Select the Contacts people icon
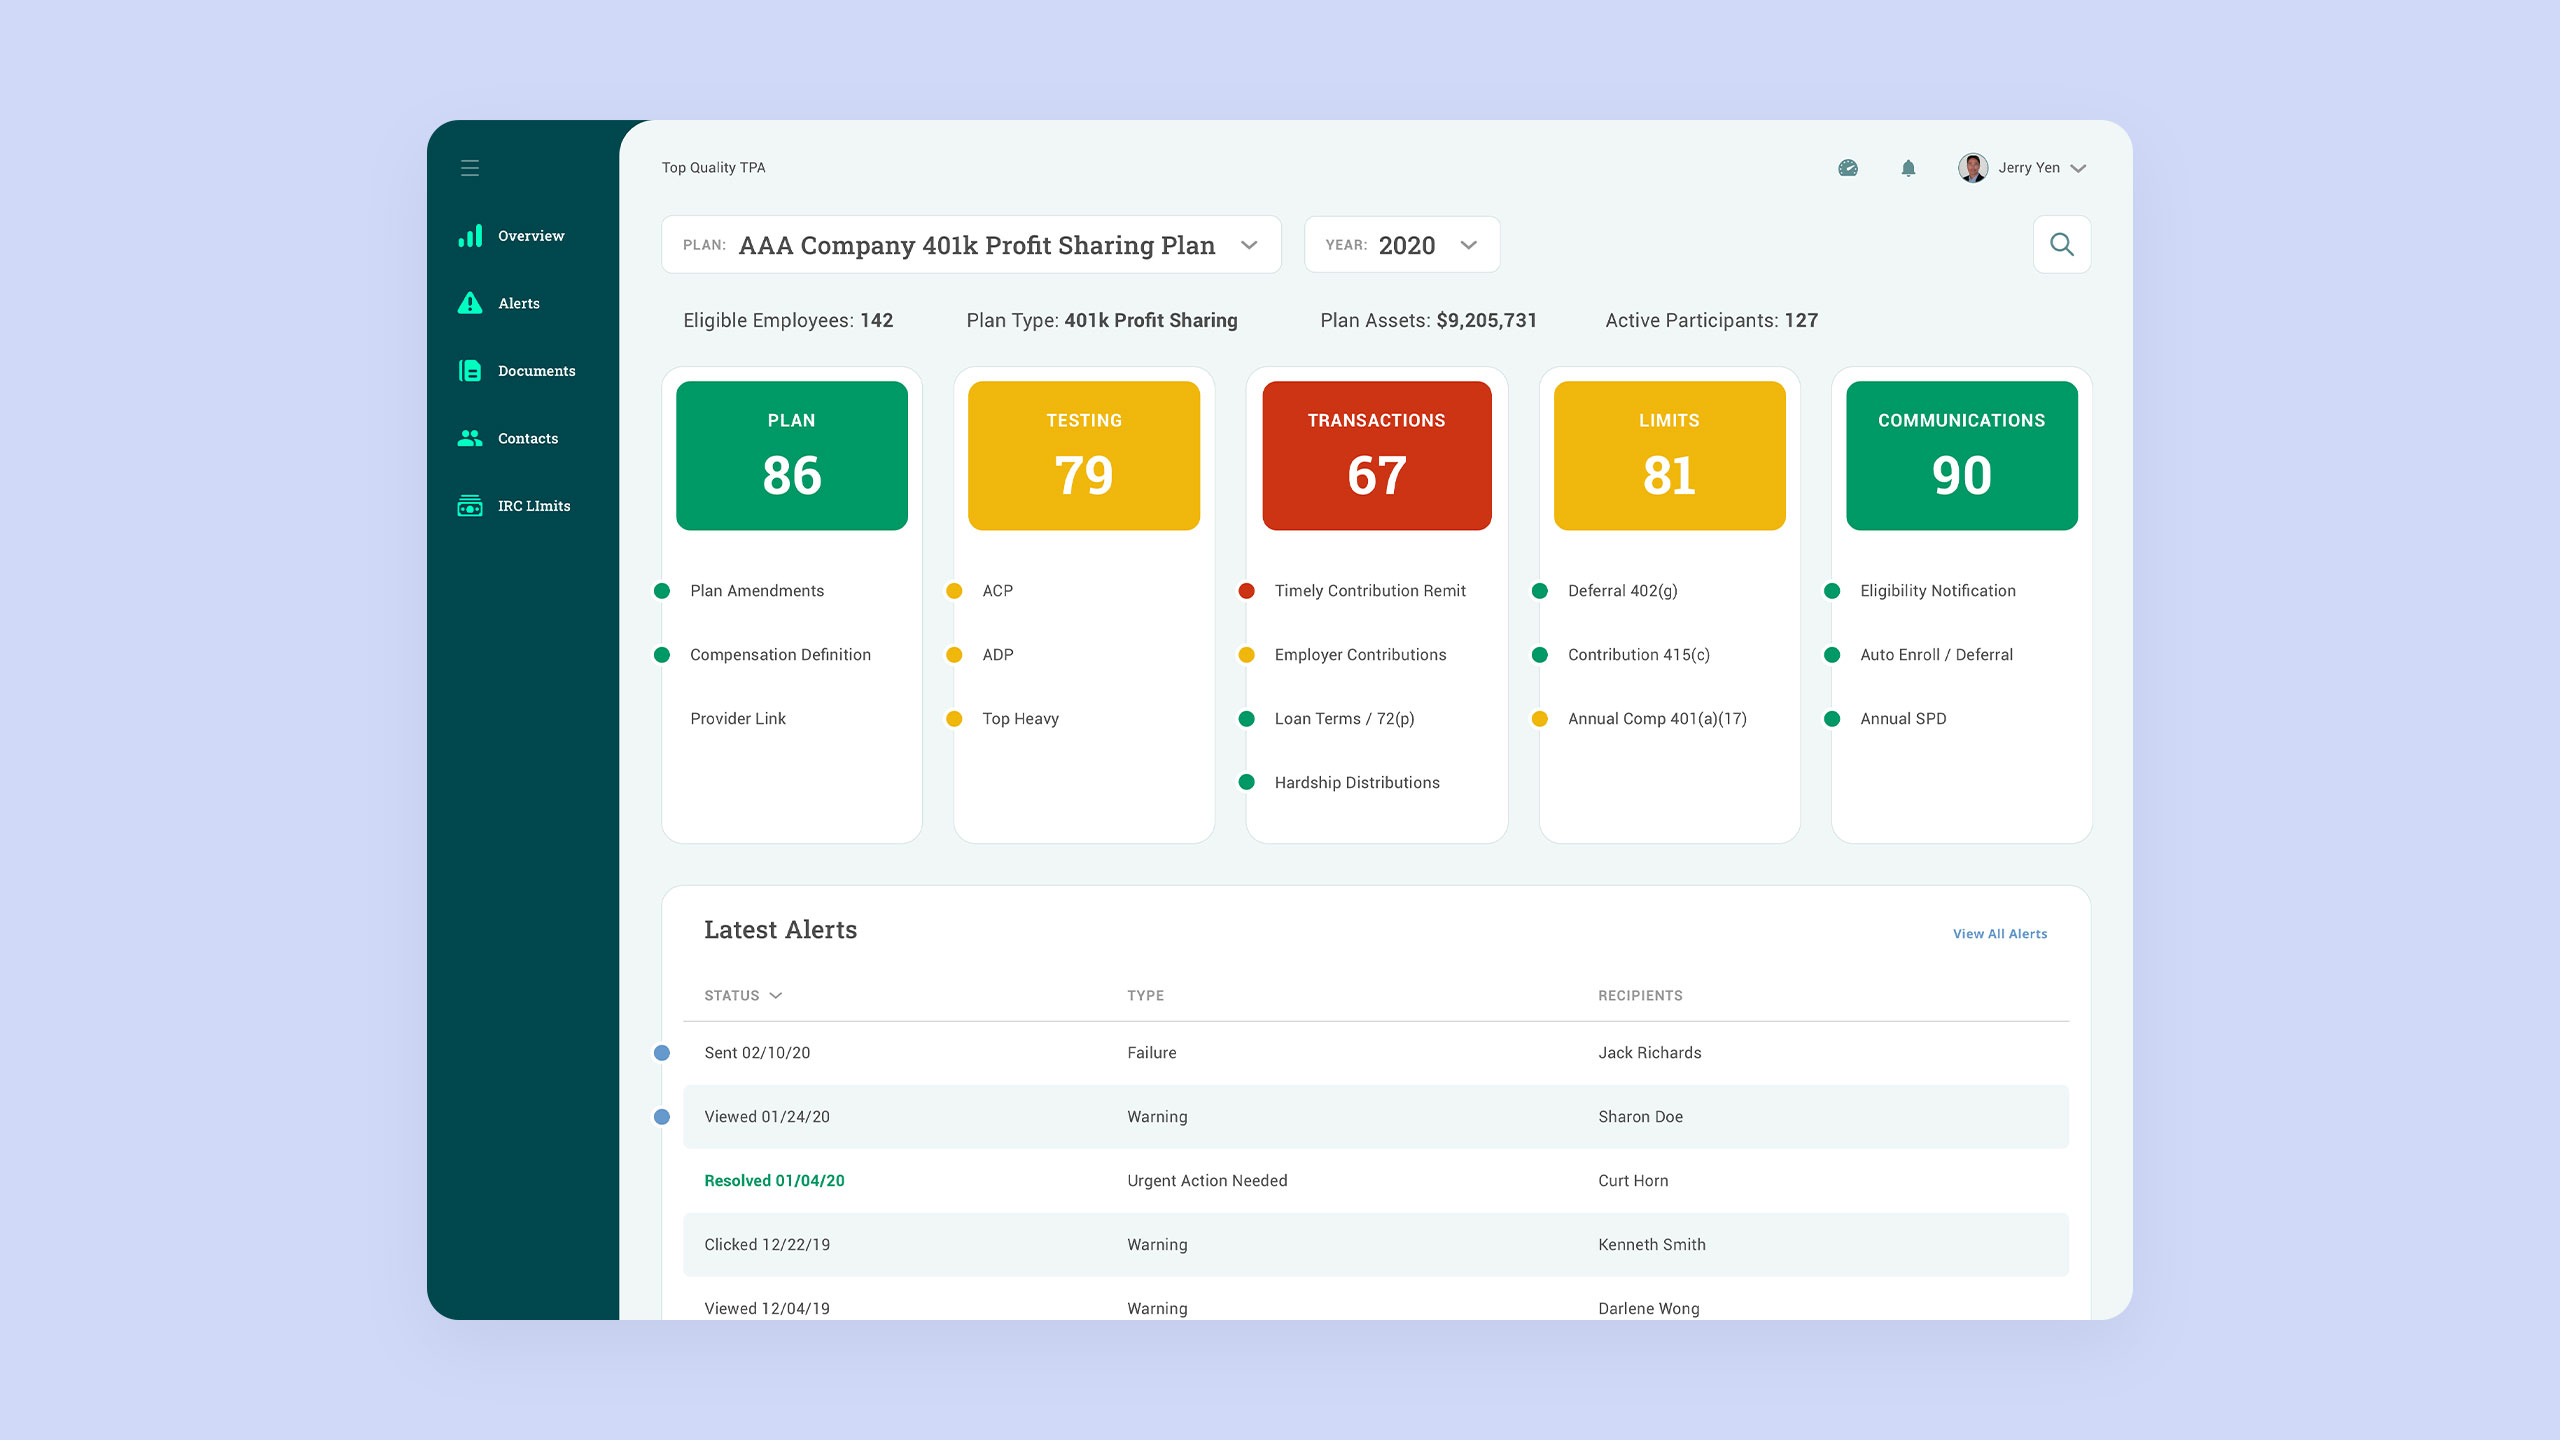The width and height of the screenshot is (2560, 1440). click(x=470, y=438)
